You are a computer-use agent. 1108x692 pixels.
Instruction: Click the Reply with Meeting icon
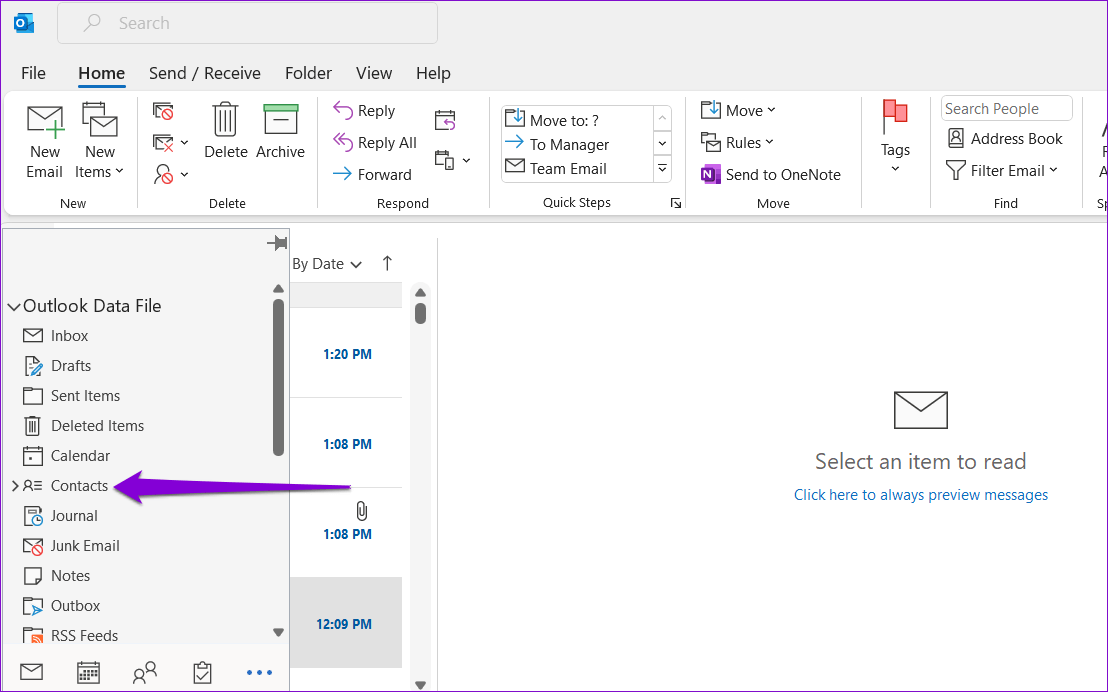pos(445,120)
